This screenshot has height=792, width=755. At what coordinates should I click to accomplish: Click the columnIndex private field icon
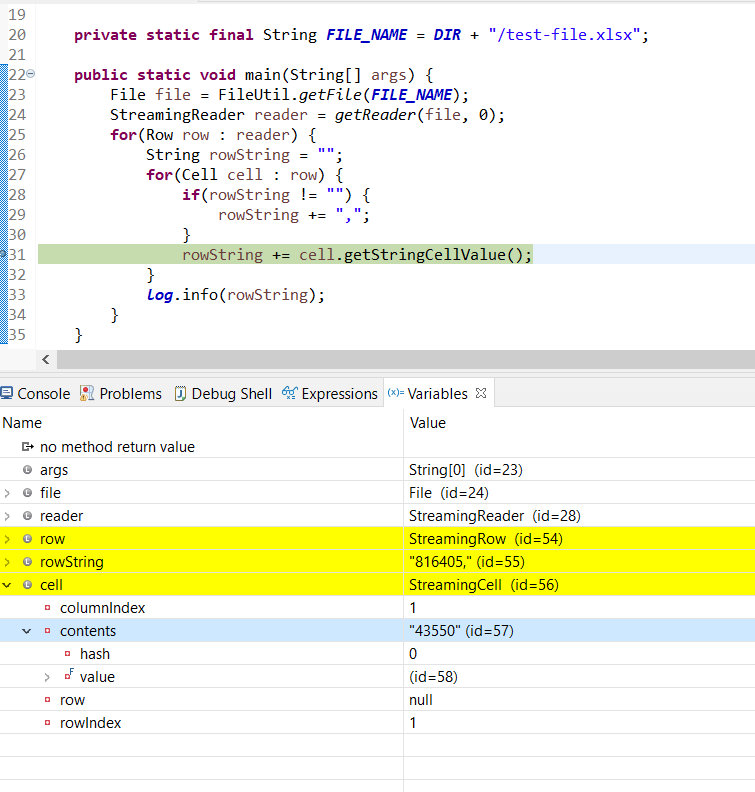pyautogui.click(x=47, y=608)
